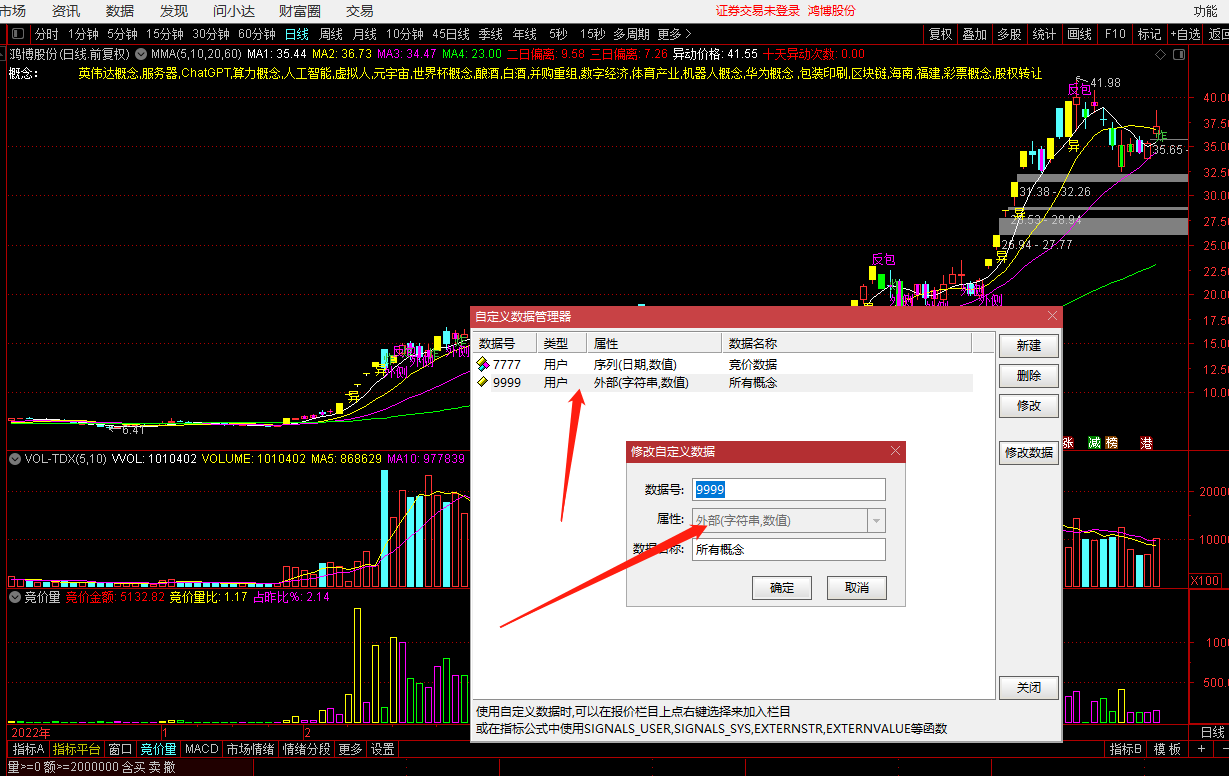The height and width of the screenshot is (776, 1229).
Task: Click the 修改数据 button
Action: tap(1029, 452)
